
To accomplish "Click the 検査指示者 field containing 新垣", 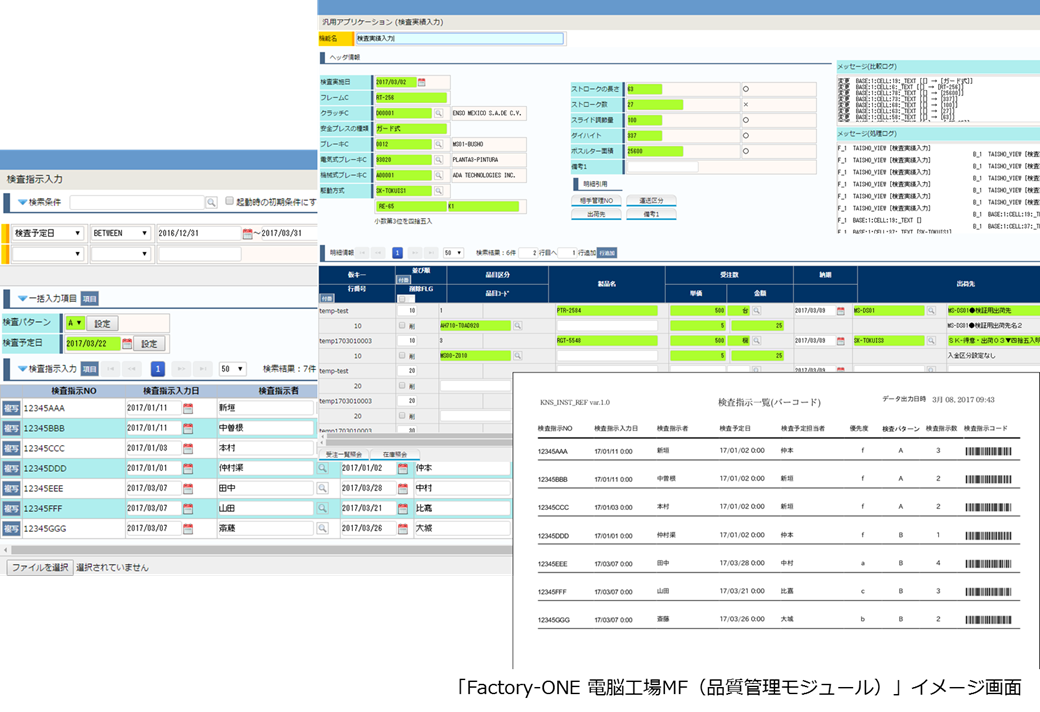I will pyautogui.click(x=265, y=408).
